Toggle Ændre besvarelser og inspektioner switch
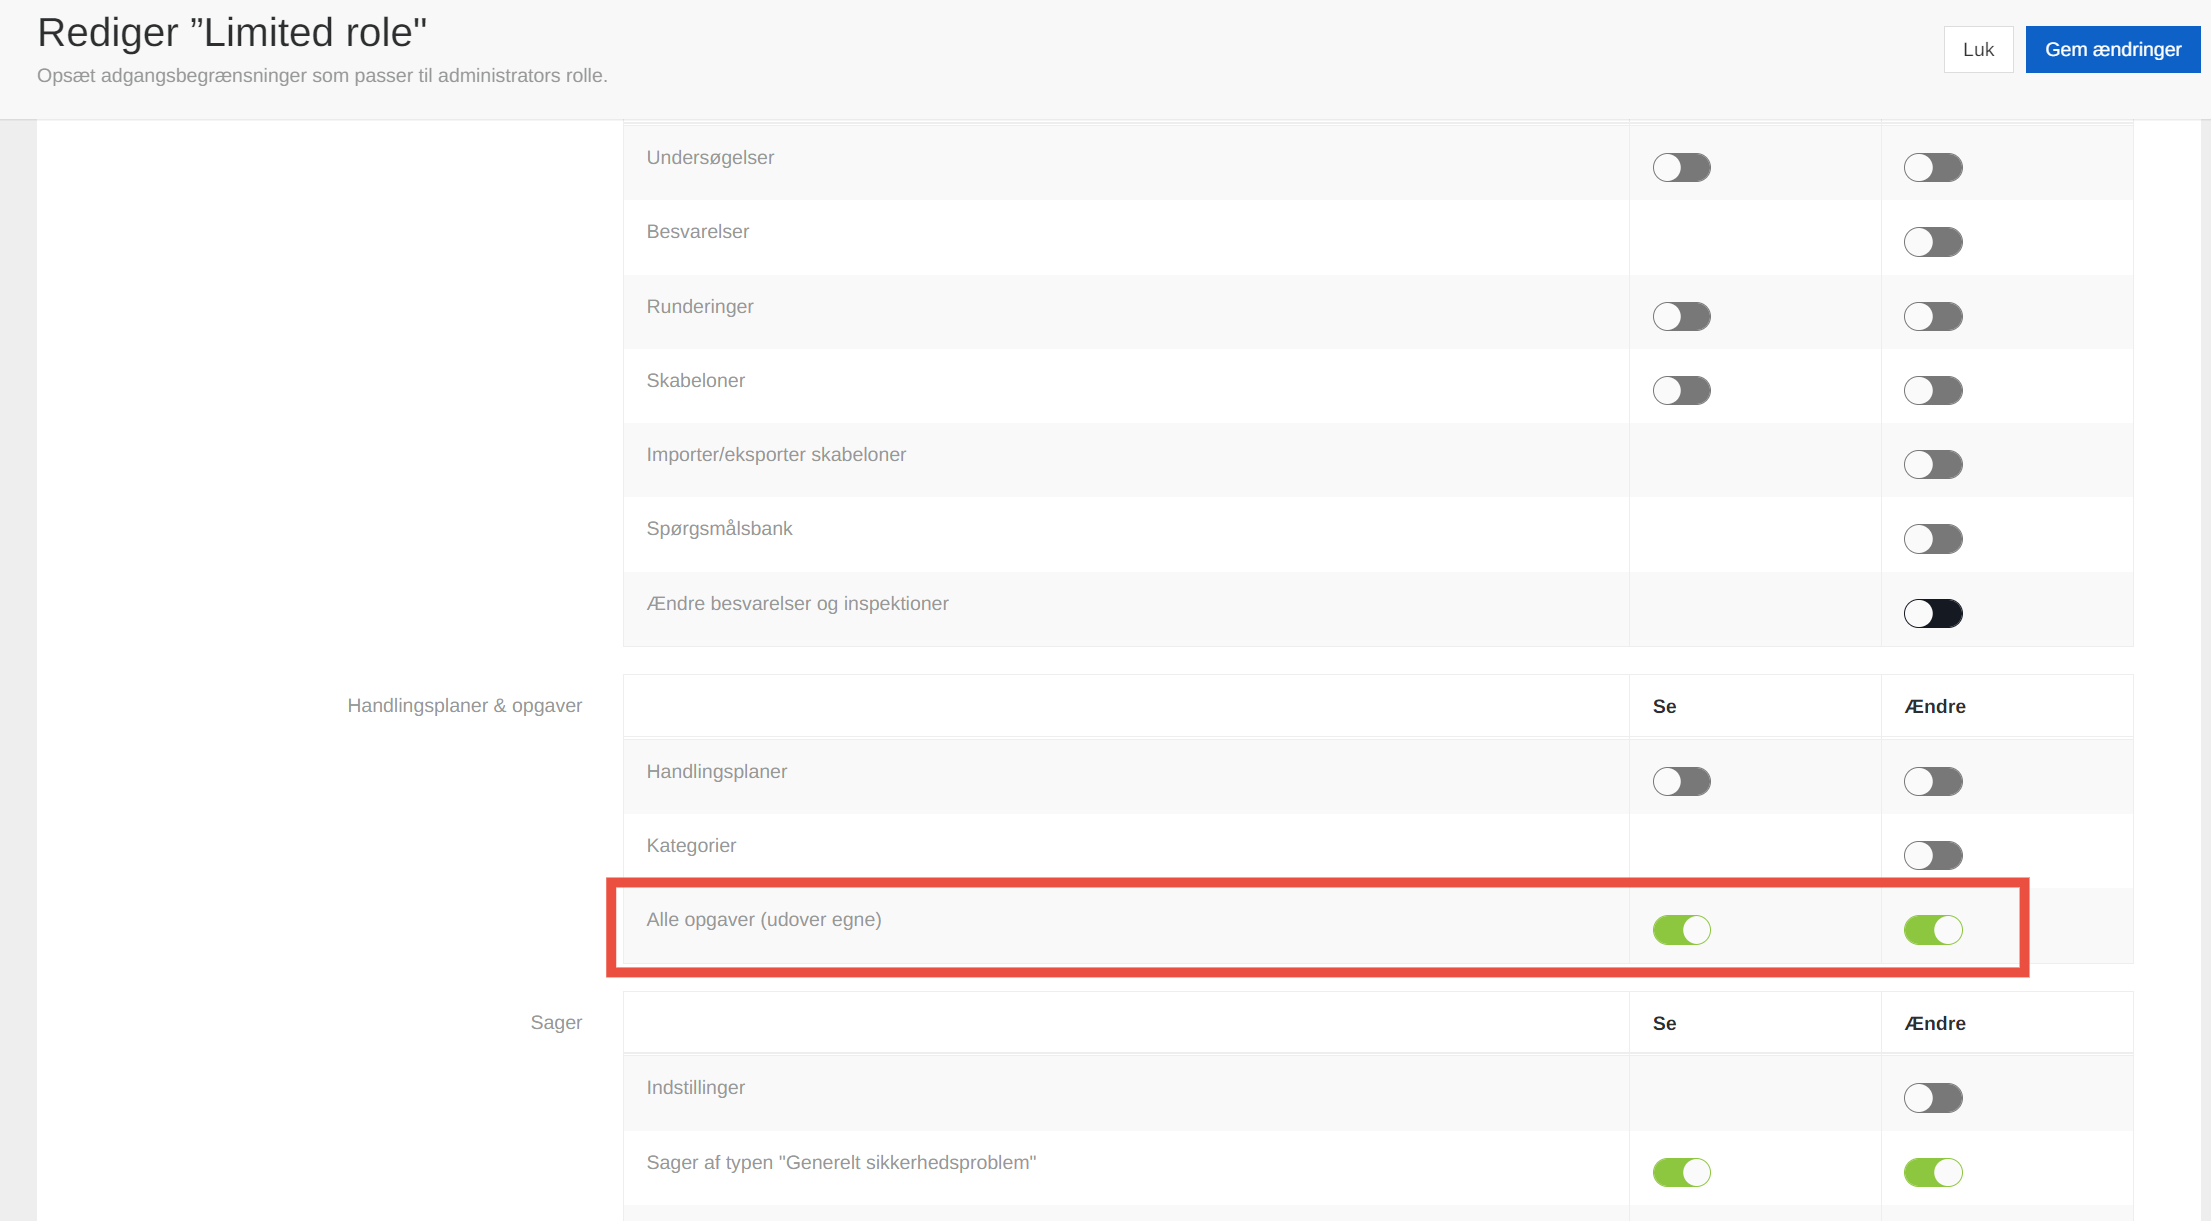This screenshot has width=2211, height=1221. [x=1932, y=613]
